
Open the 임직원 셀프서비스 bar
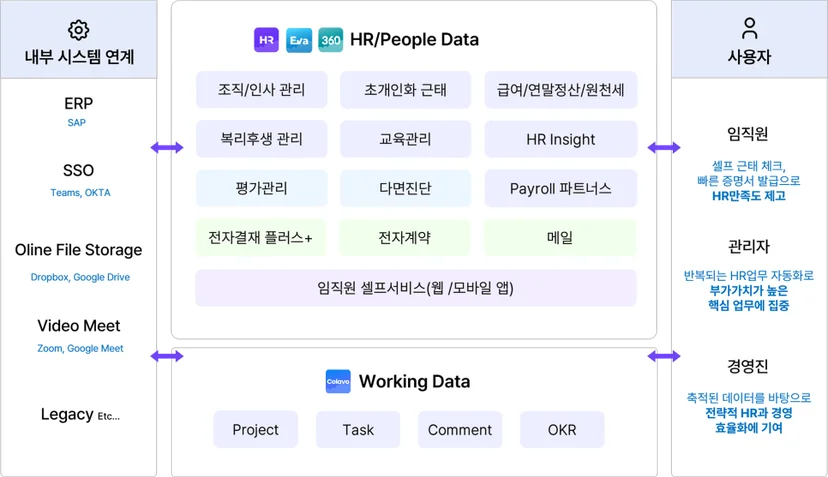tap(416, 288)
